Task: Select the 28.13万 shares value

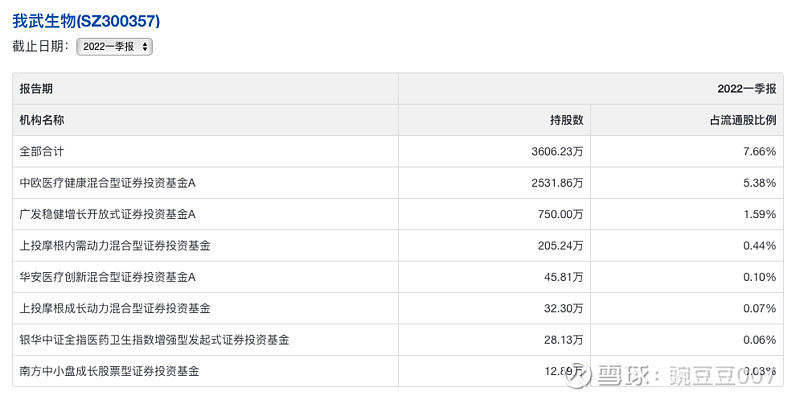Action: (564, 340)
